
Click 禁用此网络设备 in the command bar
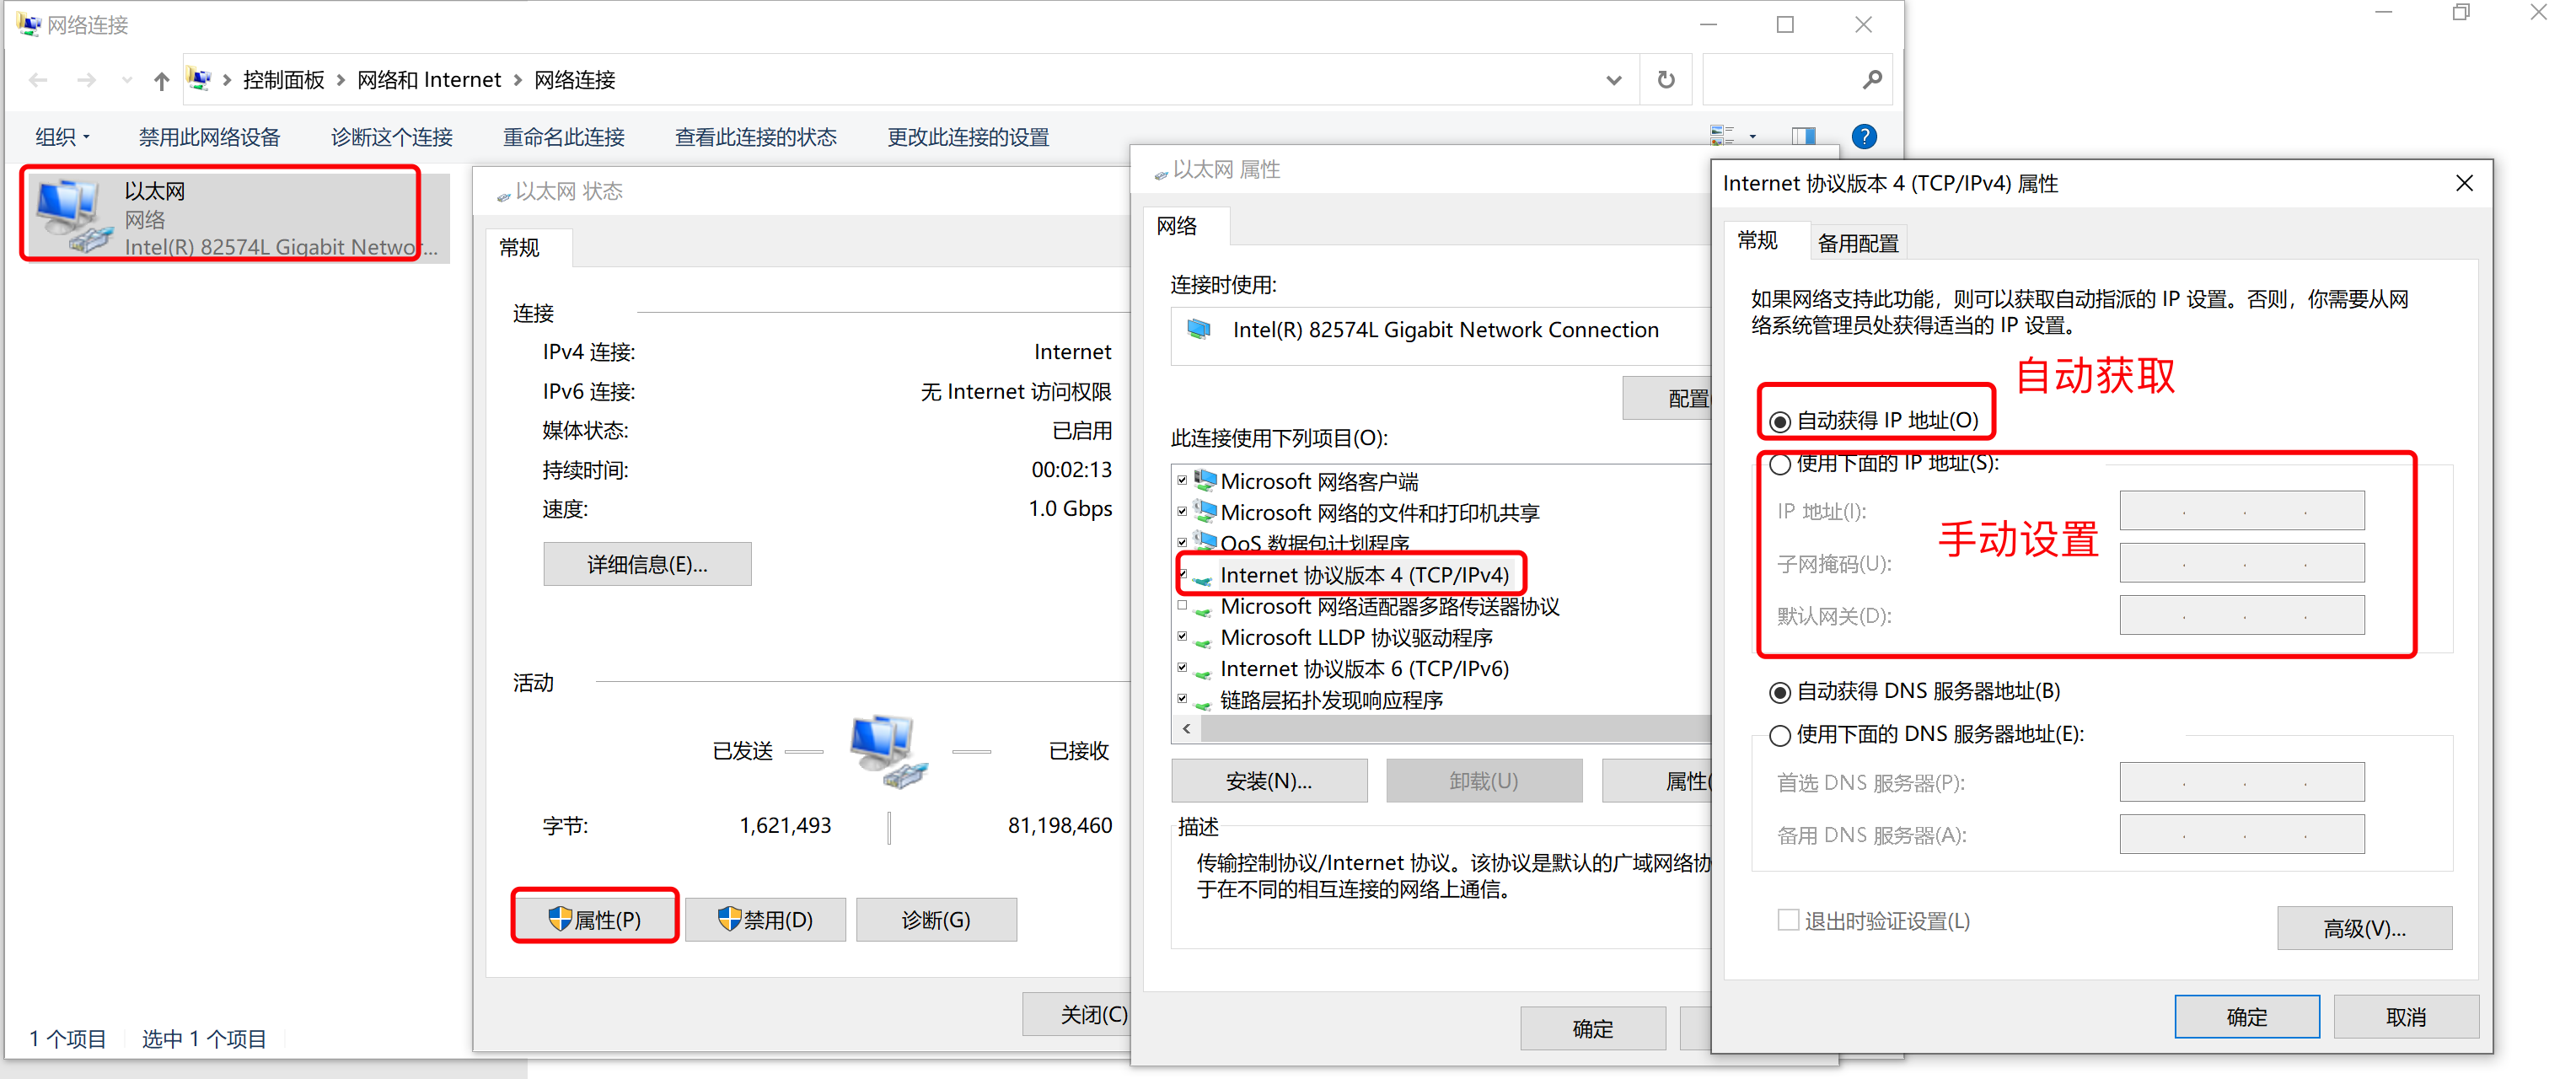[209, 137]
